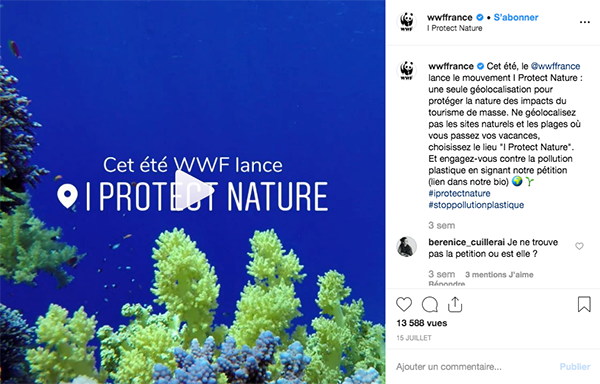Share the post via share icon

[455, 304]
